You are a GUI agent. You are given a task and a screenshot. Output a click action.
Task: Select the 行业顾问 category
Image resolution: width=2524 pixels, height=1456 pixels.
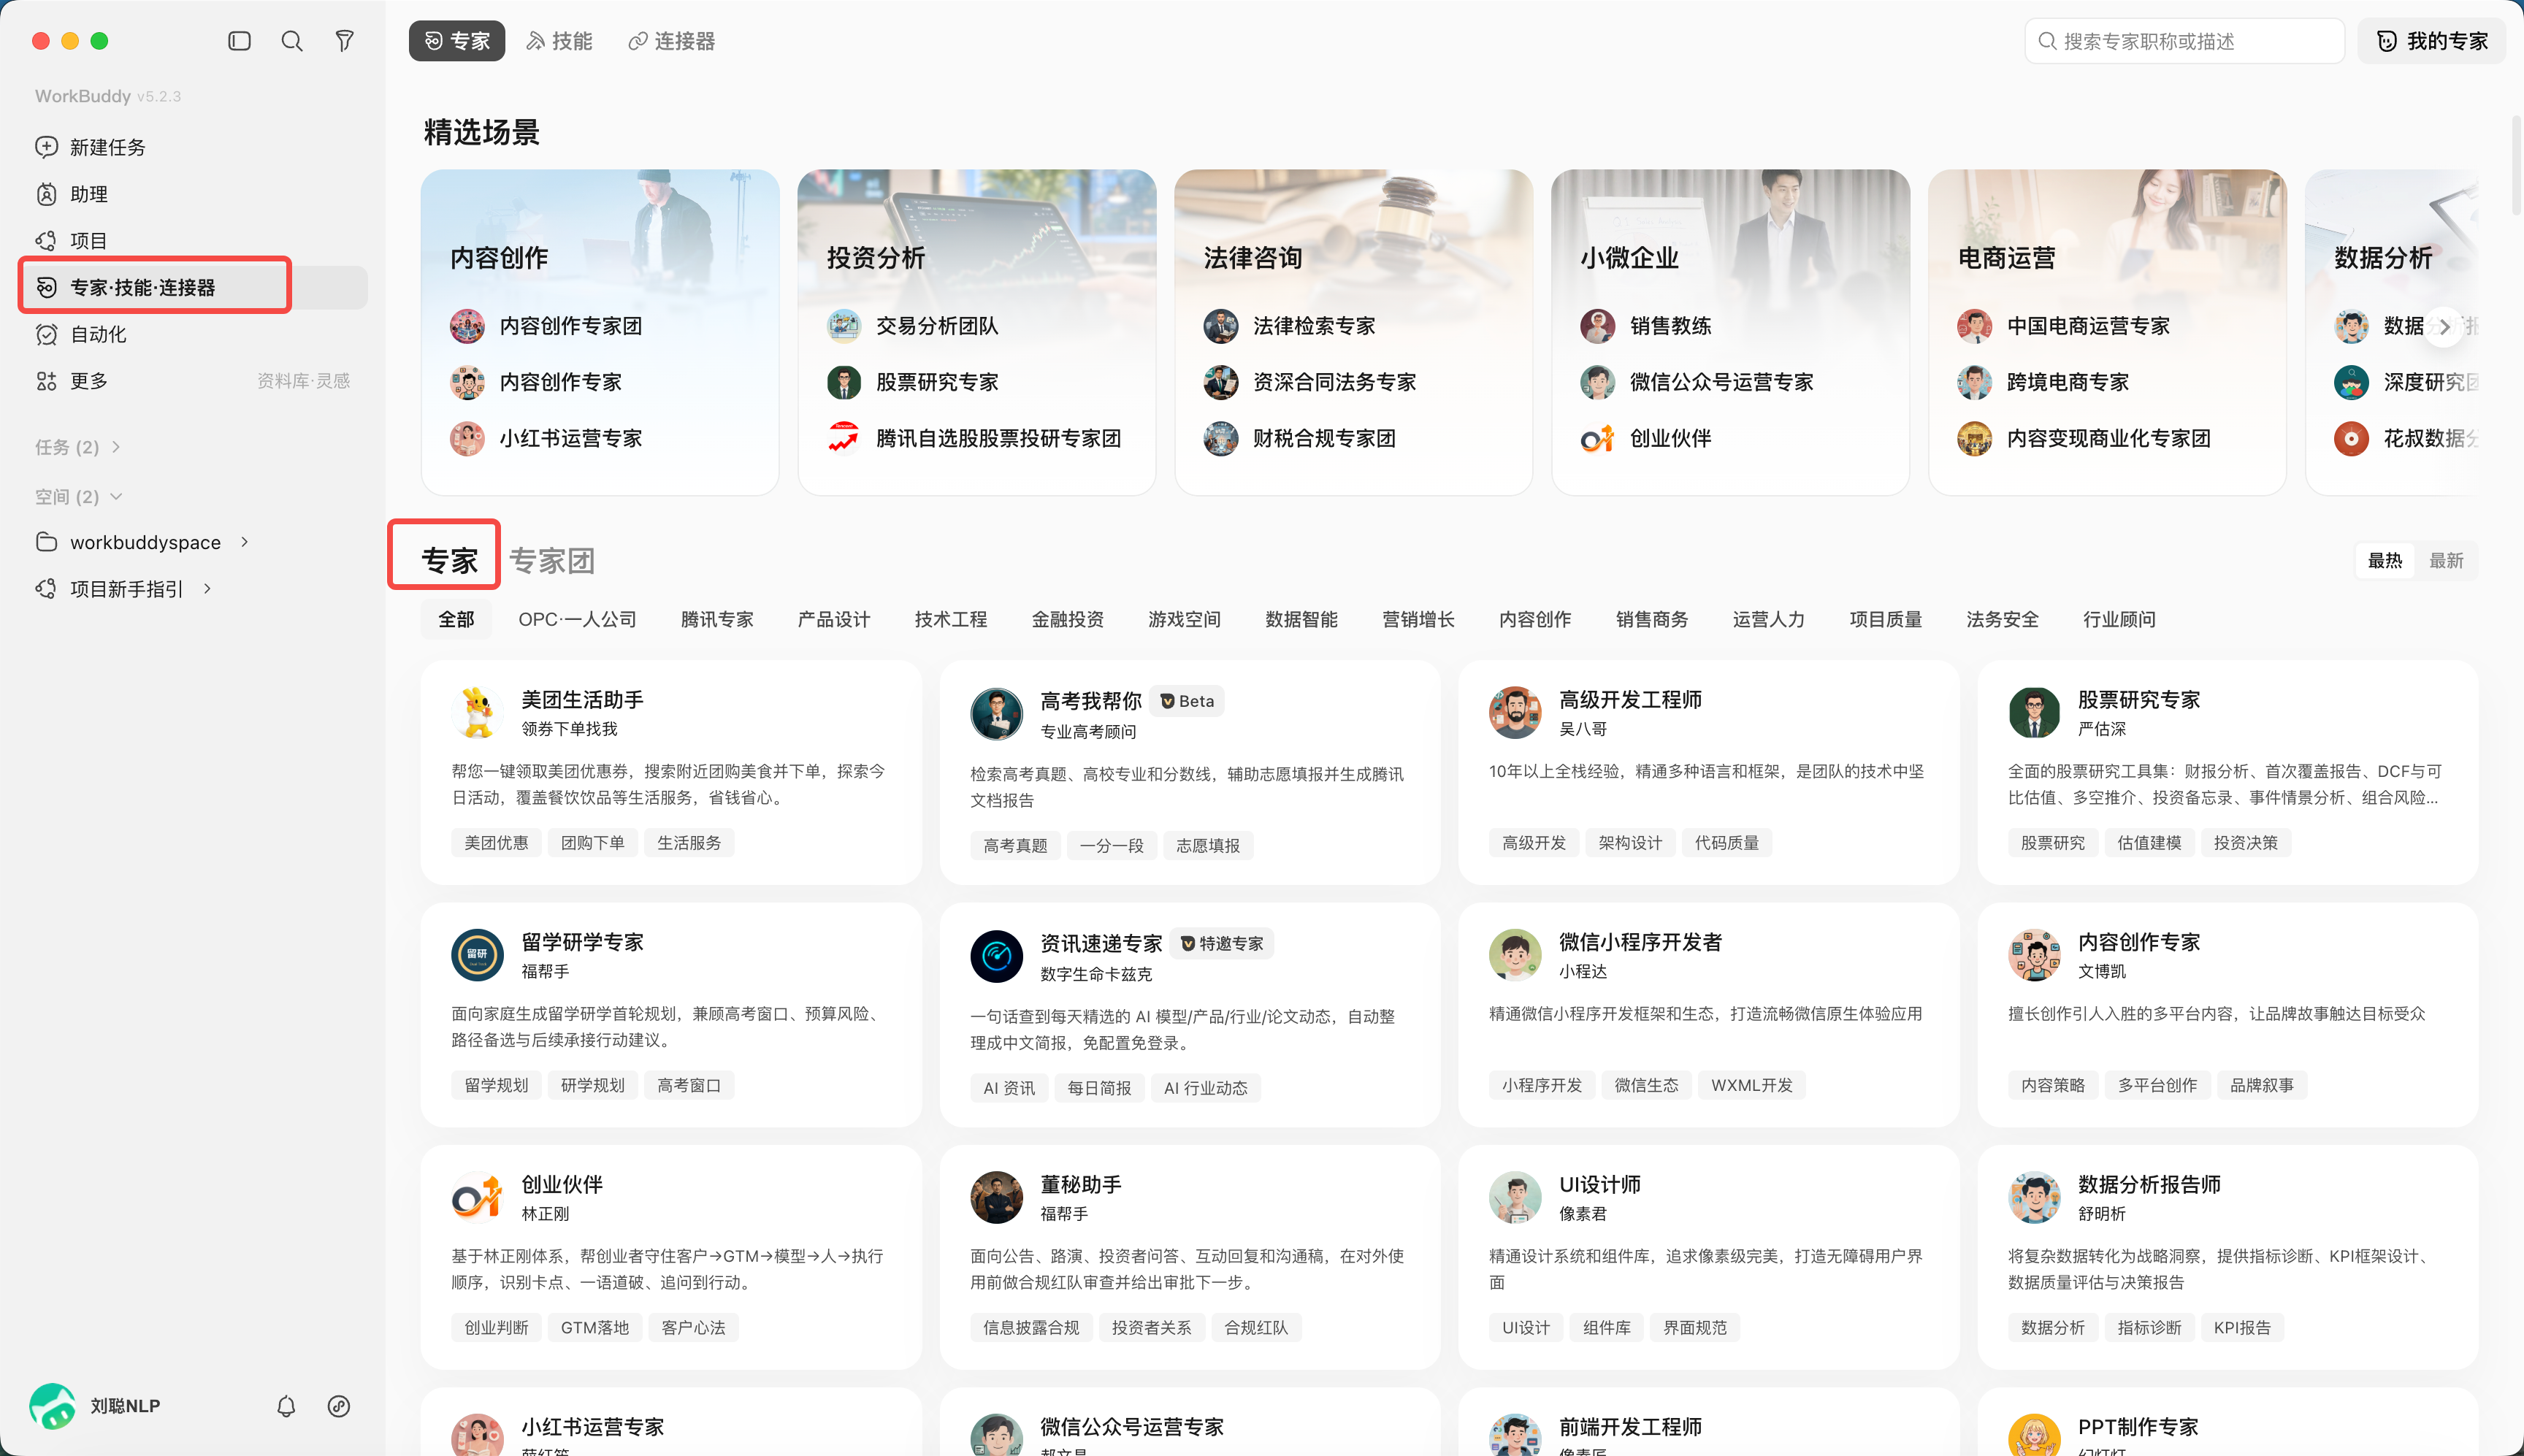tap(2118, 620)
